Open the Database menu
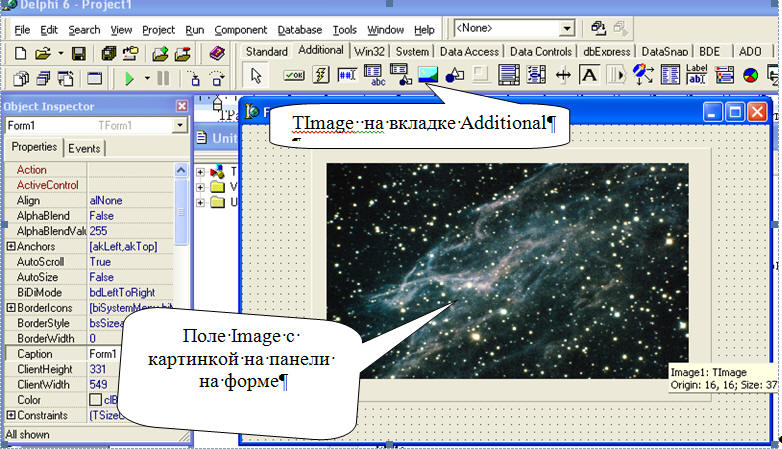Image resolution: width=782 pixels, height=449 pixels. pyautogui.click(x=300, y=30)
